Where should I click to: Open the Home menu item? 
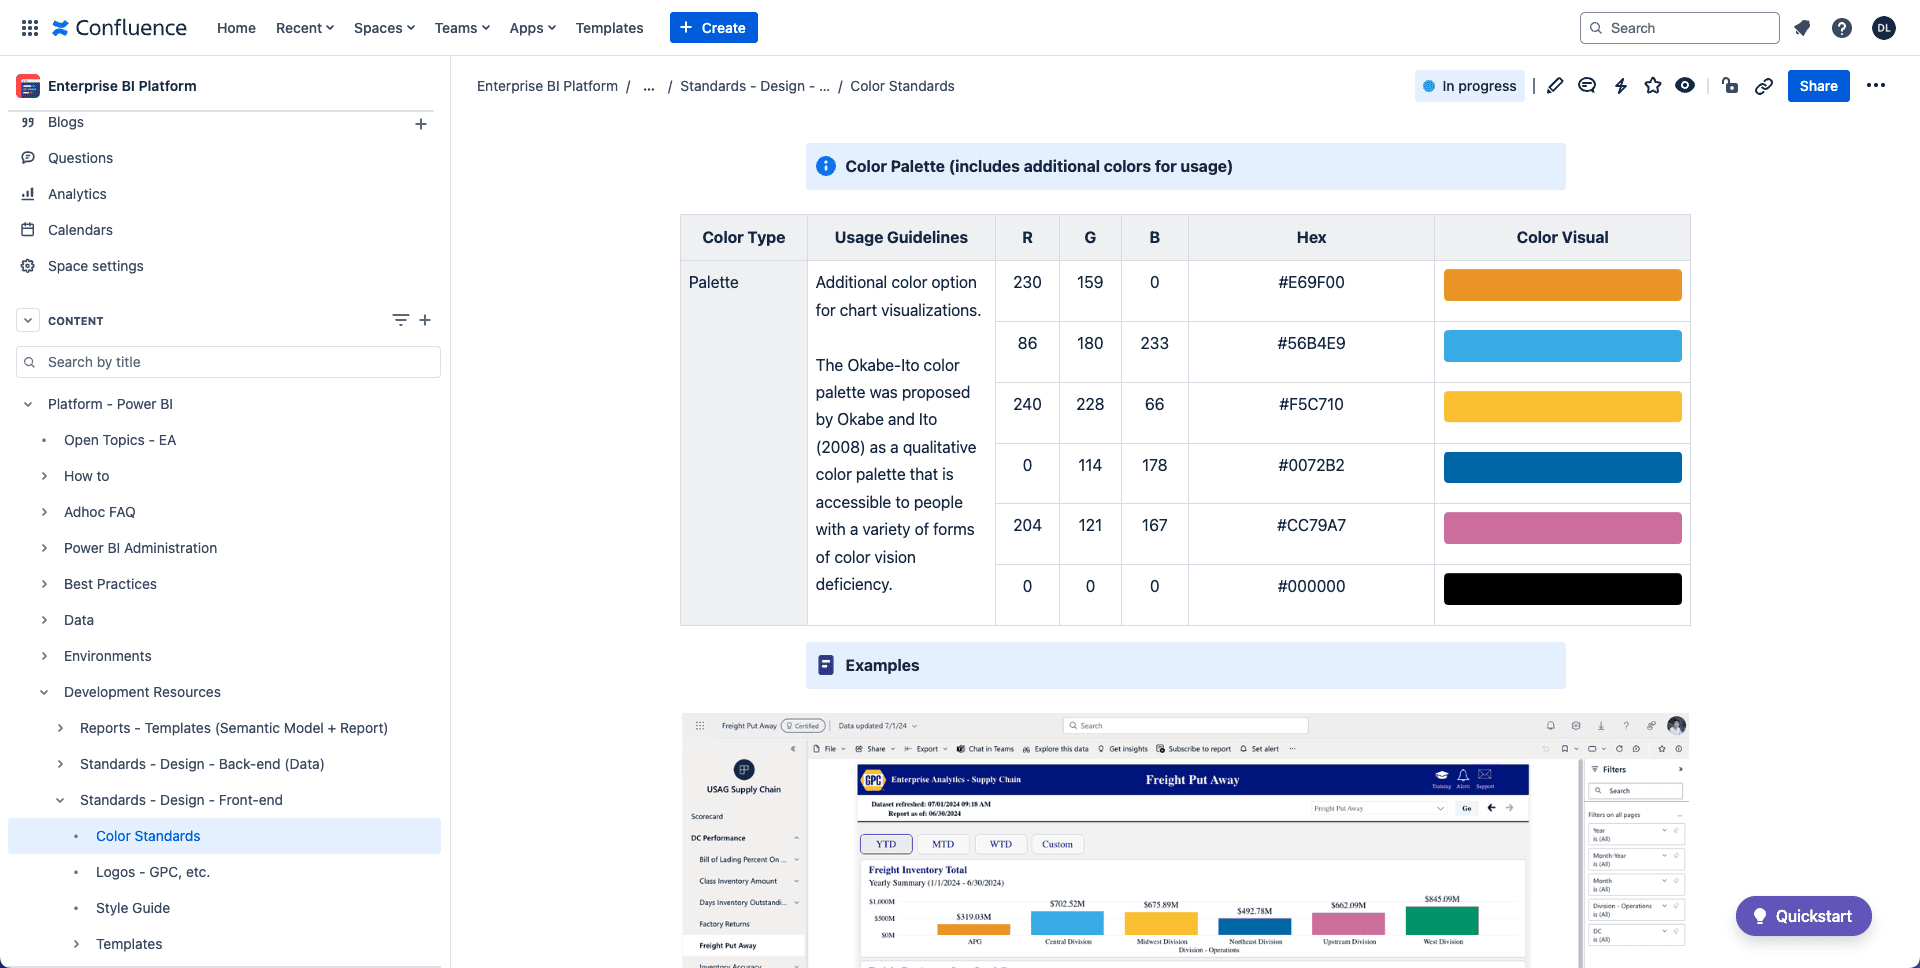pos(236,28)
